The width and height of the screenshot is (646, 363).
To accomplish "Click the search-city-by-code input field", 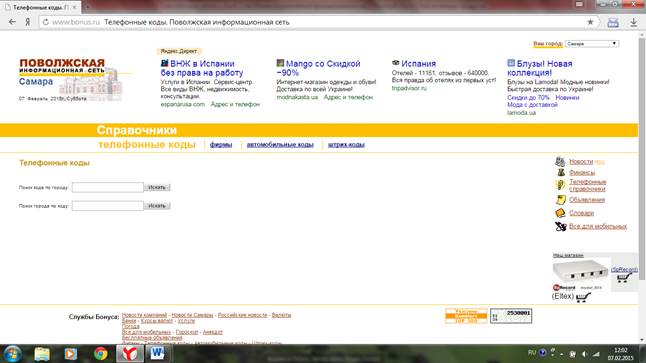I will (x=108, y=206).
